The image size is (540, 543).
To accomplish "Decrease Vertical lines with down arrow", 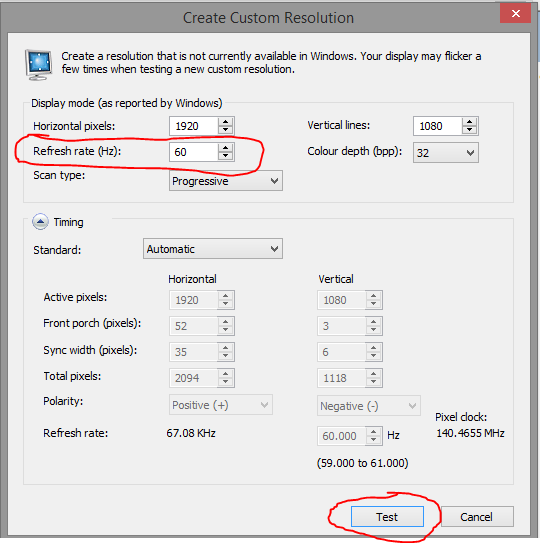I will pyautogui.click(x=469, y=130).
